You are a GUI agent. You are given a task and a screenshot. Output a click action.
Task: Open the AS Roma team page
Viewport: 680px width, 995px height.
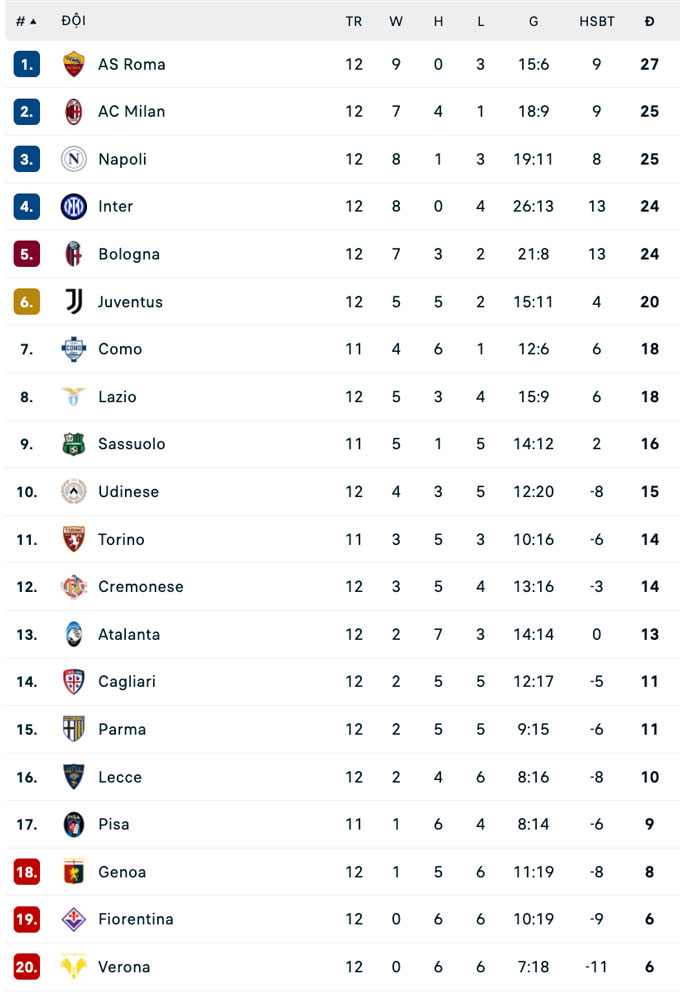(x=129, y=64)
